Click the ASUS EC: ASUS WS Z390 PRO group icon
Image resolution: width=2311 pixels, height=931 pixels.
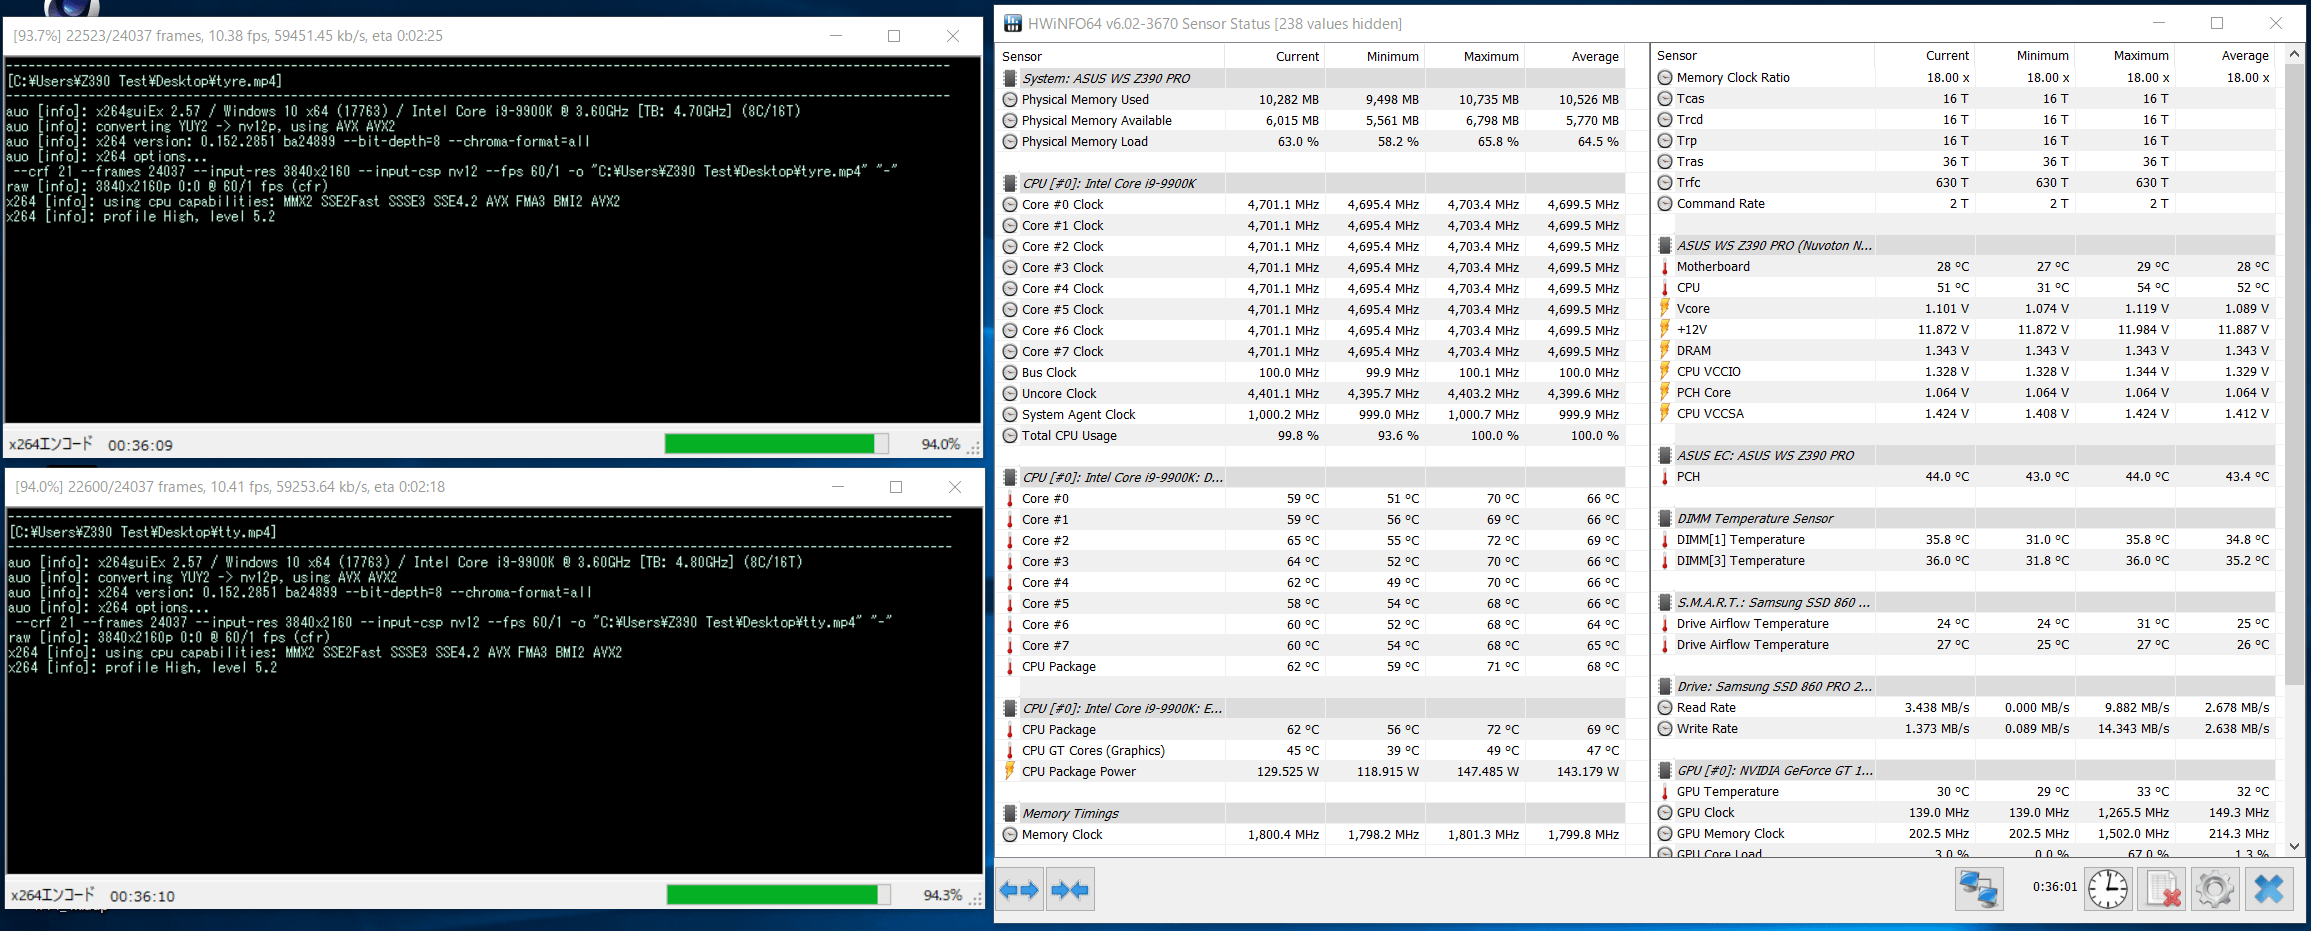click(1665, 455)
